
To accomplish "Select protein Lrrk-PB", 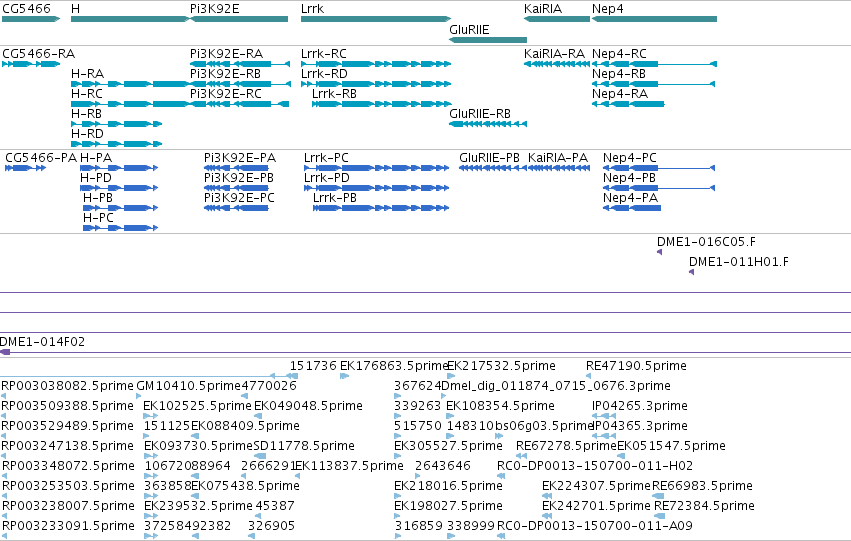I will 381,208.
